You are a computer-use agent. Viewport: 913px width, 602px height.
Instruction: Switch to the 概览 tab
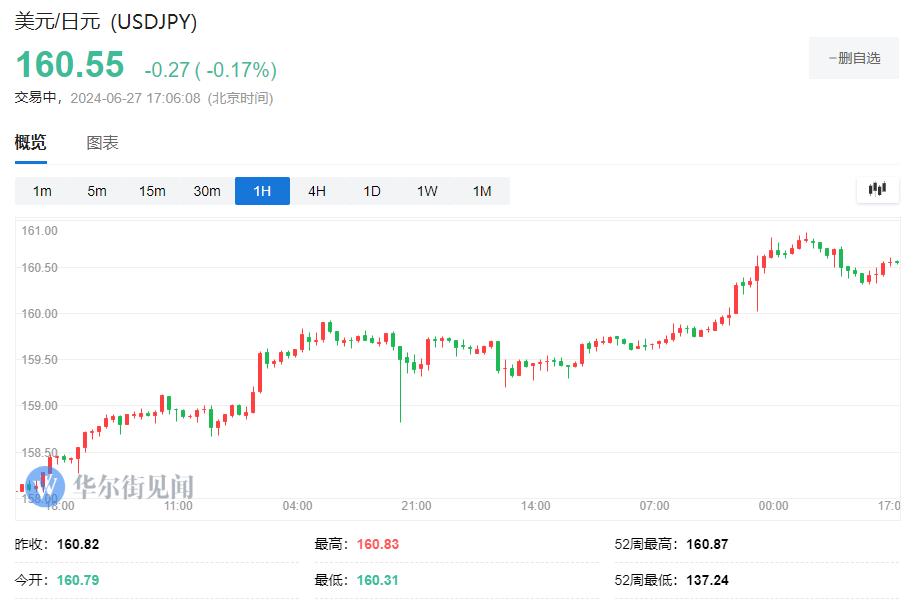[30, 143]
